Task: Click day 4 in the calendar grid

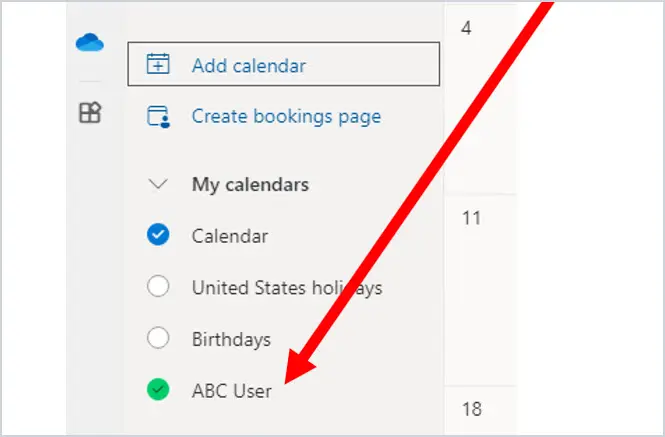Action: tap(467, 29)
